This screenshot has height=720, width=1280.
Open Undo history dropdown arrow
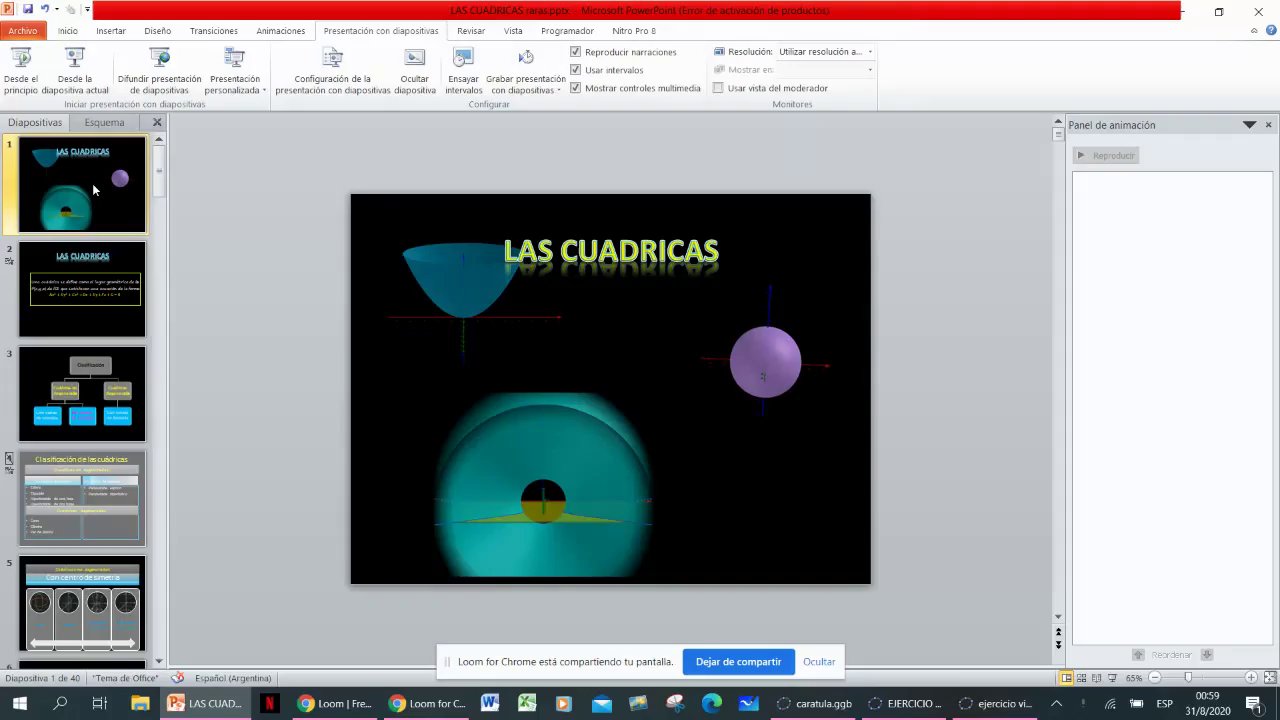56,10
